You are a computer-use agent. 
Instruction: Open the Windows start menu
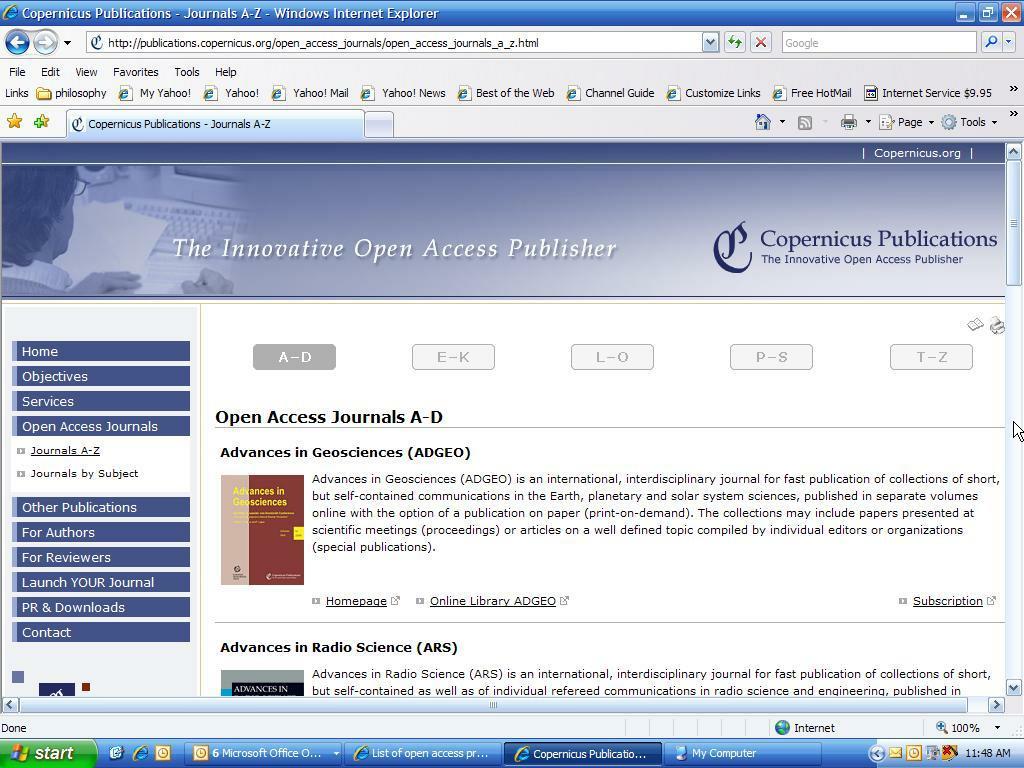(48, 753)
